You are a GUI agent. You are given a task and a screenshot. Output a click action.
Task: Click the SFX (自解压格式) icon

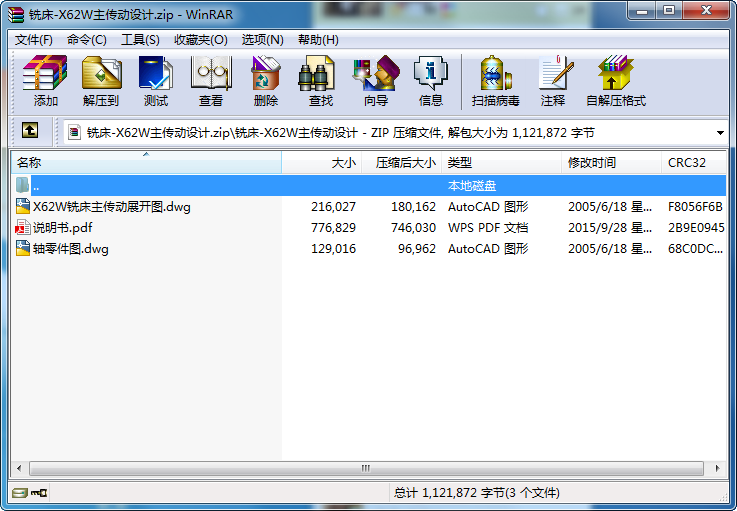615,73
